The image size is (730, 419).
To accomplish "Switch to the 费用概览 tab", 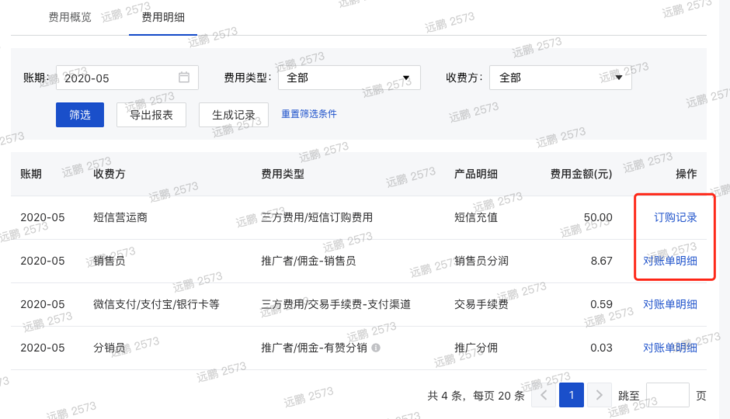I will point(69,17).
